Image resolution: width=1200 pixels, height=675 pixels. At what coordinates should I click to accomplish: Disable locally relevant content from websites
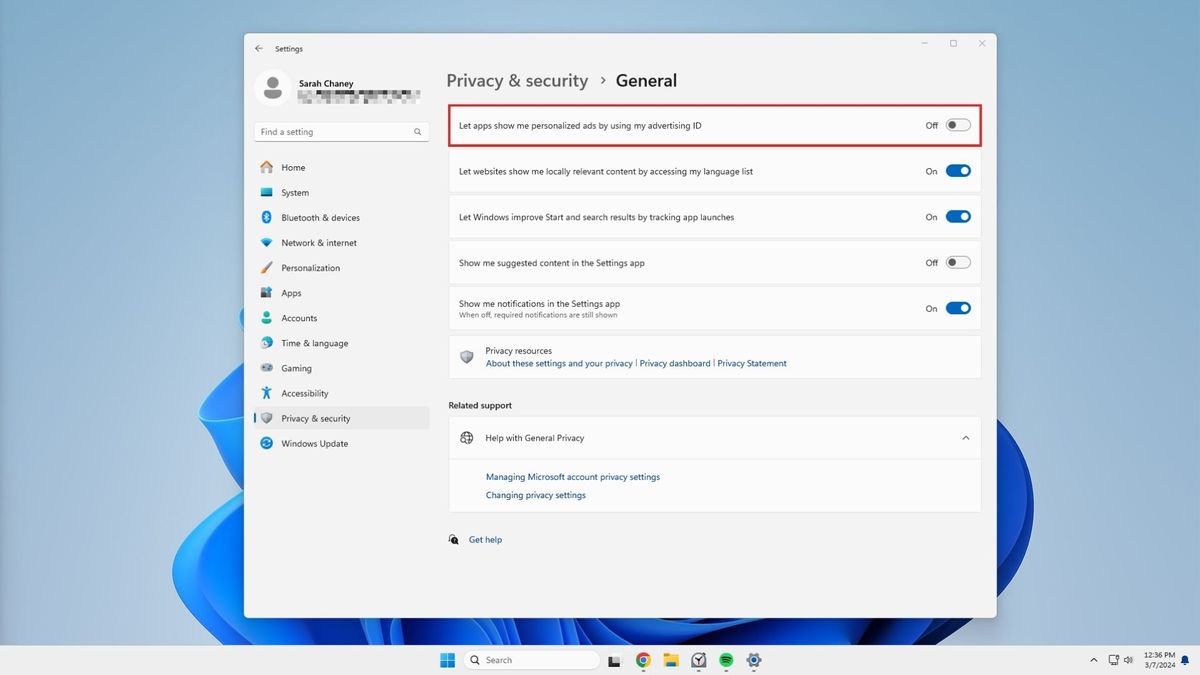tap(957, 170)
